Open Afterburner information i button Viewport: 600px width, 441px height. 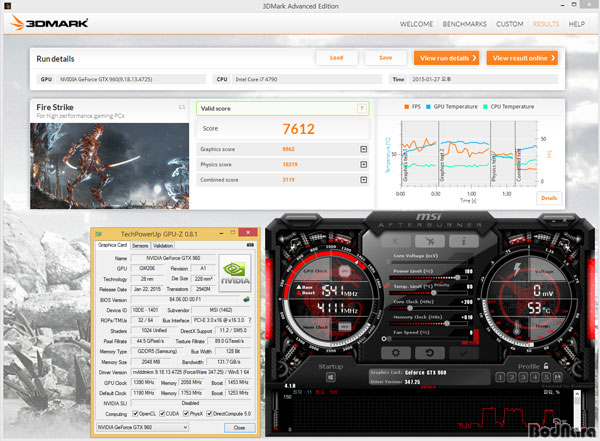464,241
